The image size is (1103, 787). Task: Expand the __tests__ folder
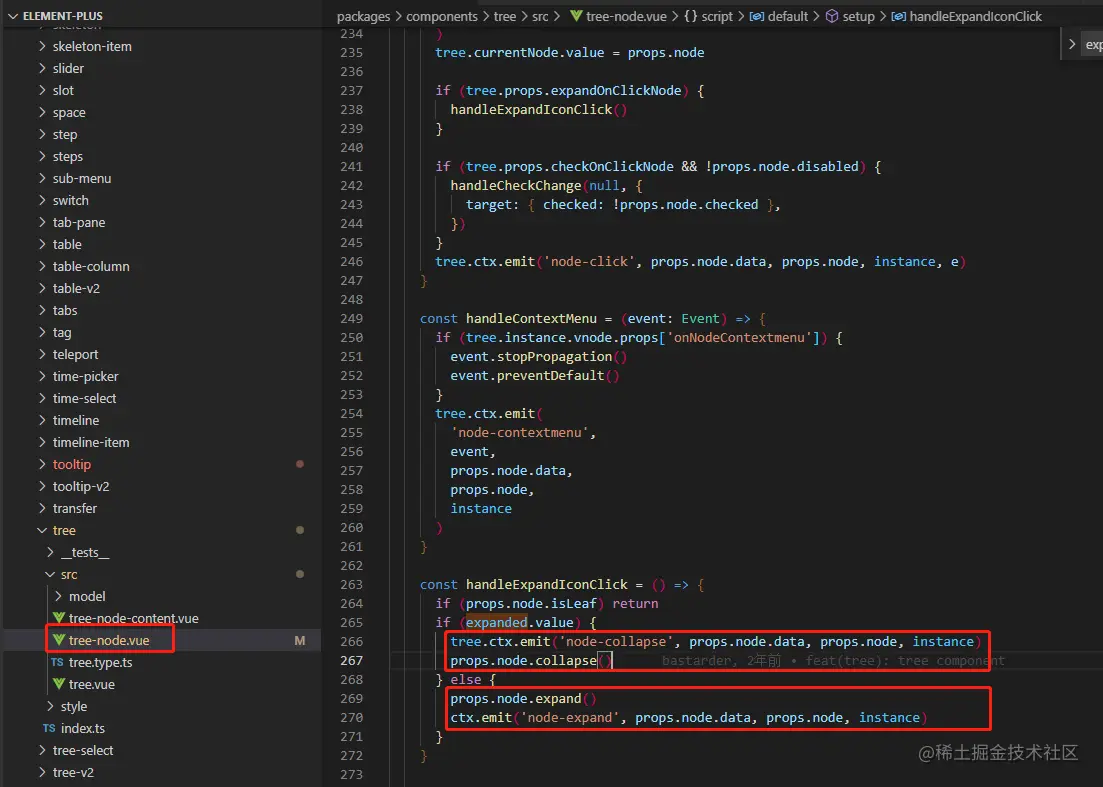[x=50, y=552]
